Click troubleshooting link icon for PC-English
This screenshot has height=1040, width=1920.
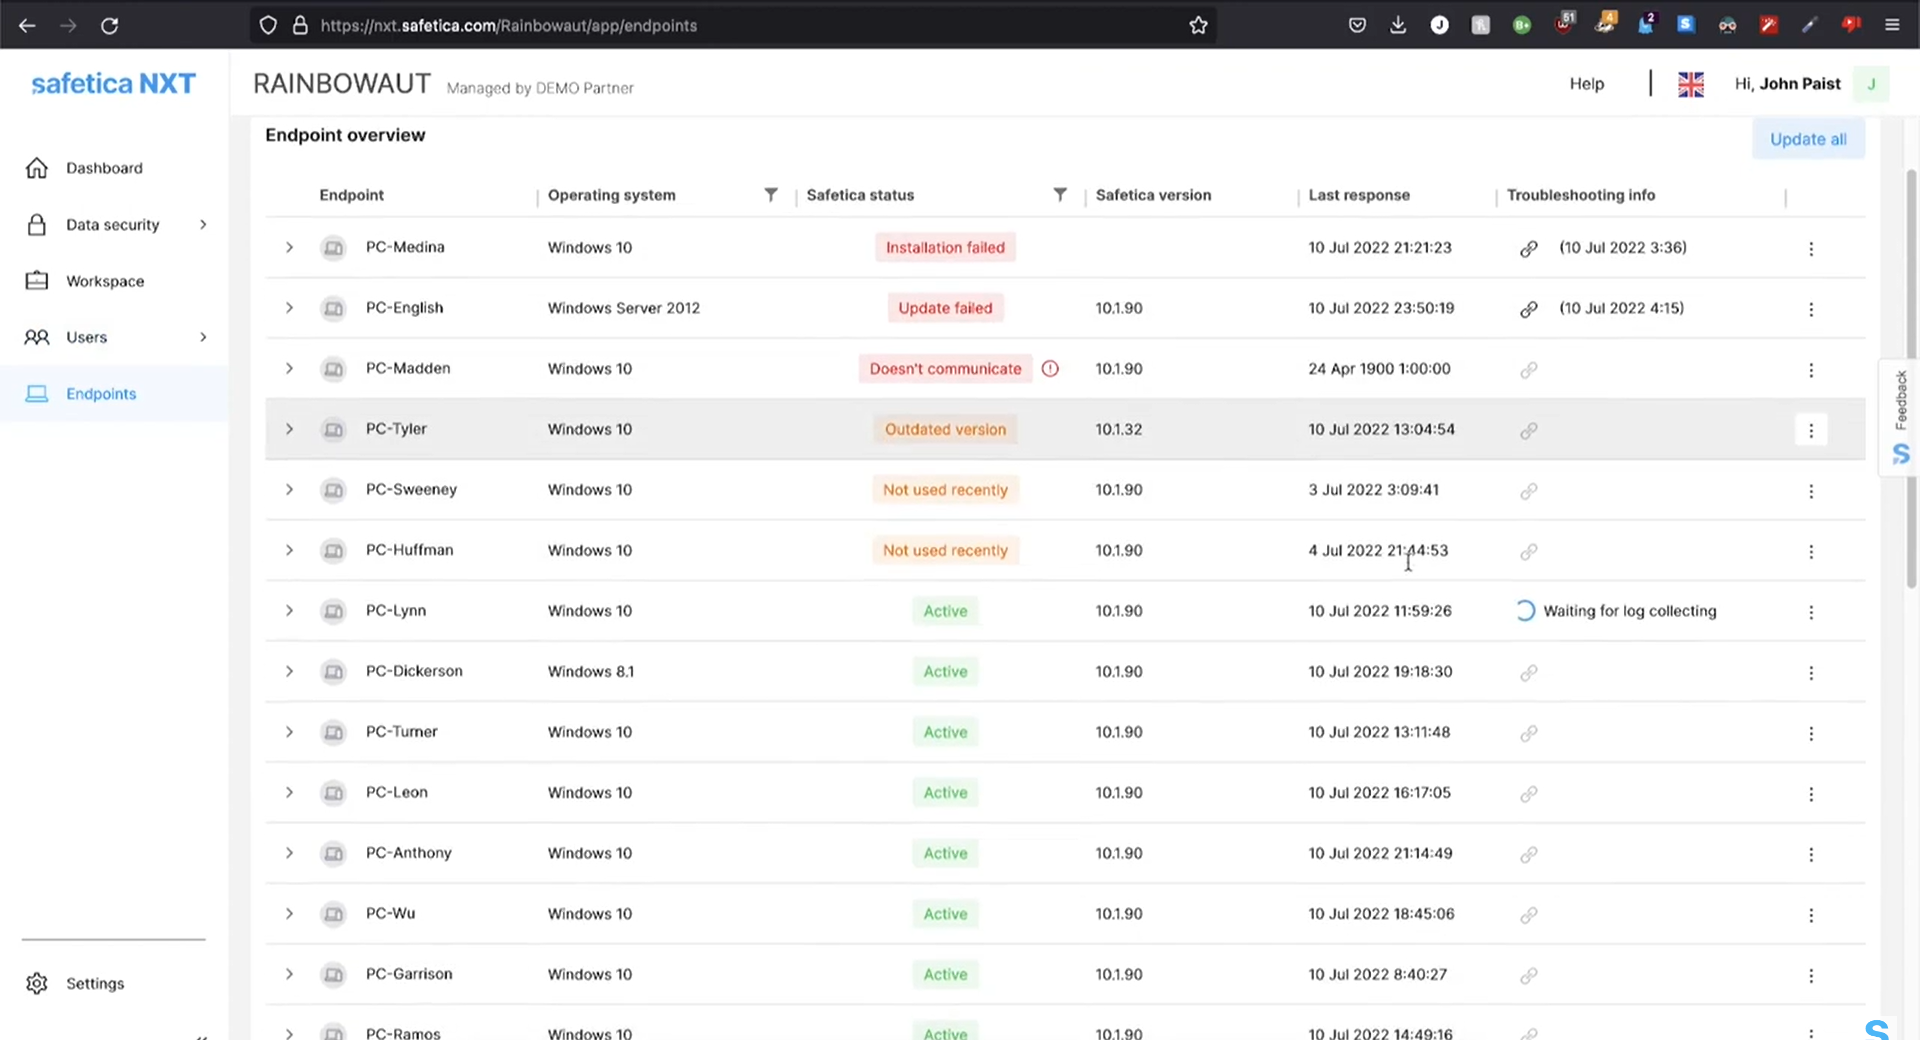click(1528, 309)
